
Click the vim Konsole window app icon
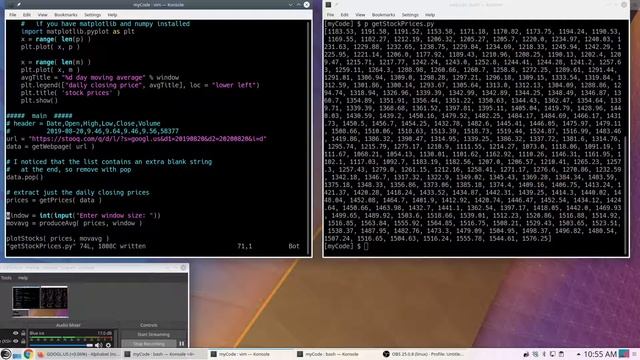(11, 4)
